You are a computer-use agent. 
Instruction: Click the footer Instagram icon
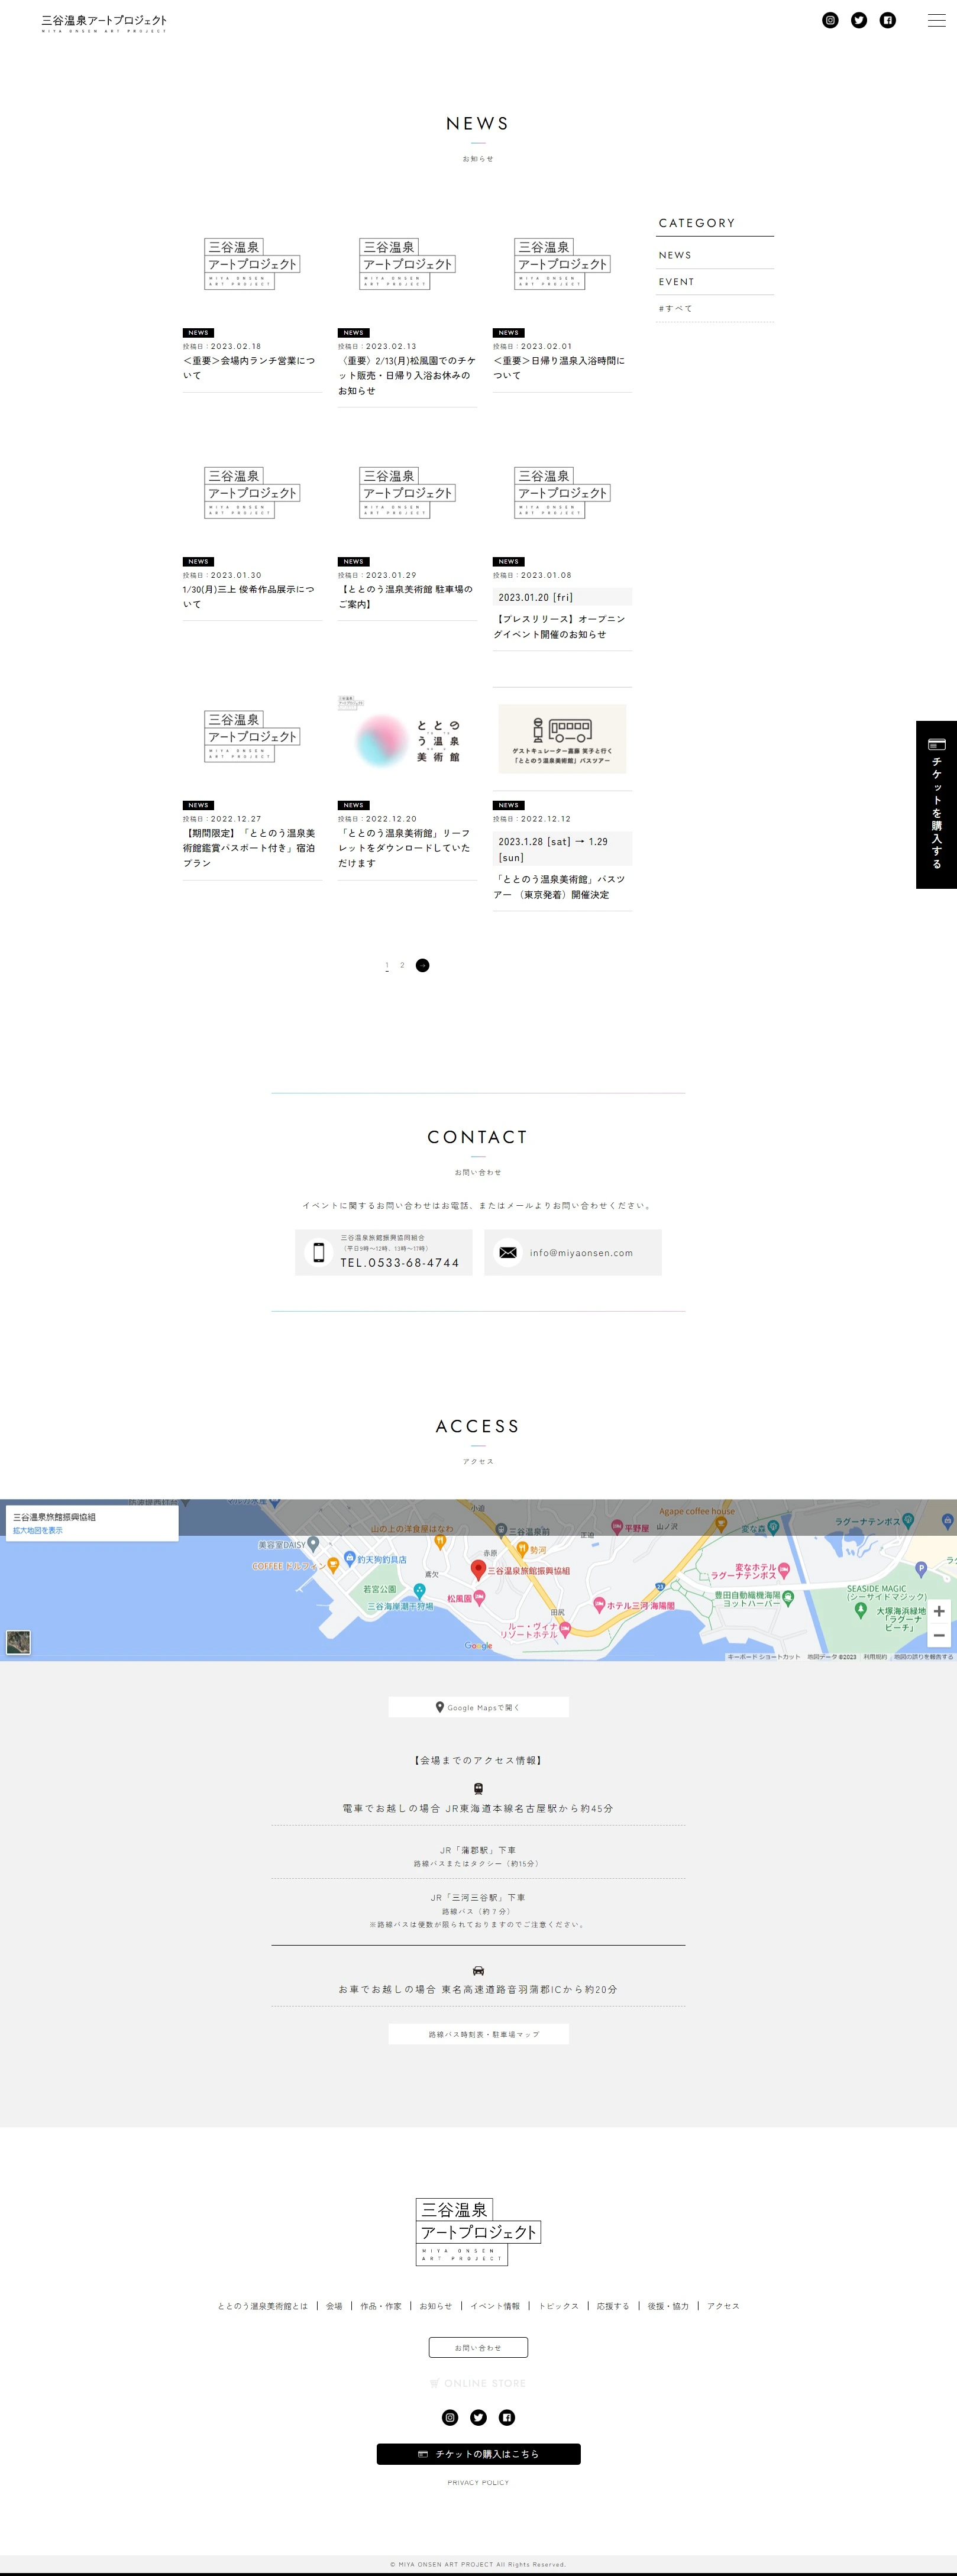point(450,2417)
